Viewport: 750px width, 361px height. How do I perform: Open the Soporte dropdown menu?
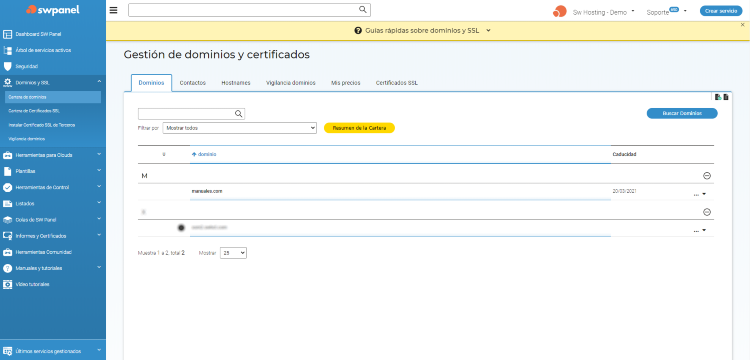coord(667,12)
